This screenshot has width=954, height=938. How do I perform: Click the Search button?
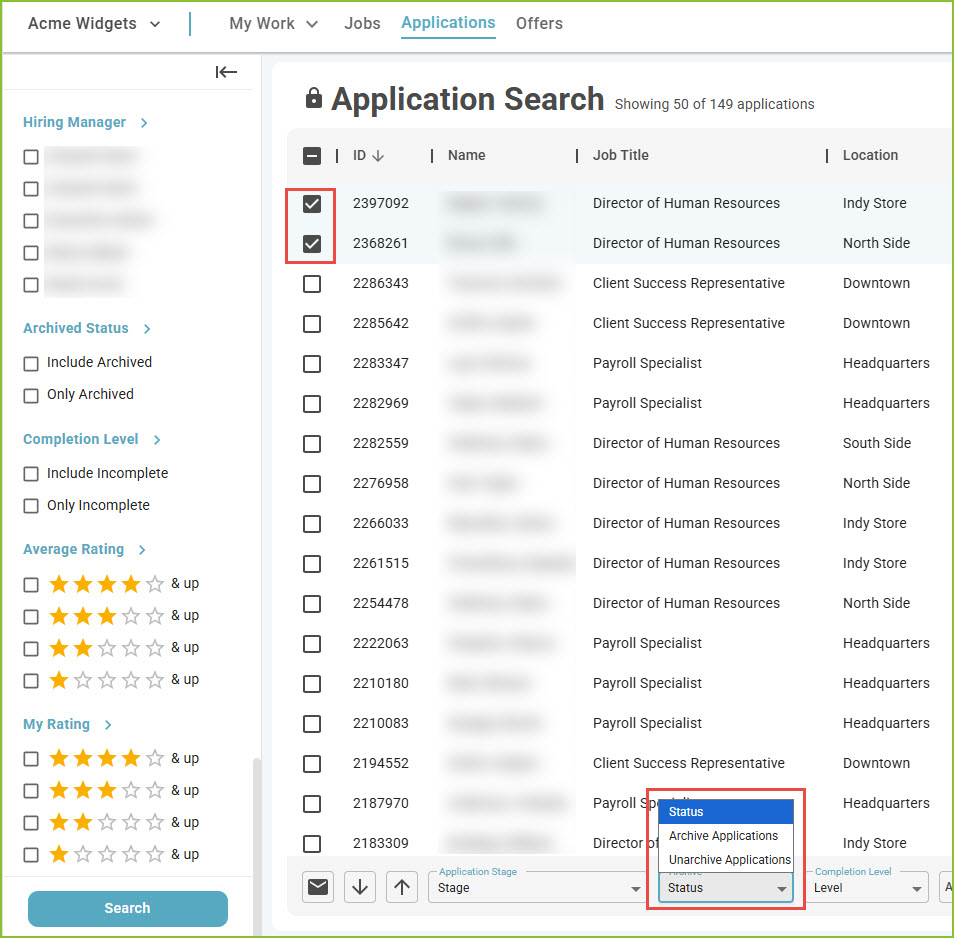point(128,908)
